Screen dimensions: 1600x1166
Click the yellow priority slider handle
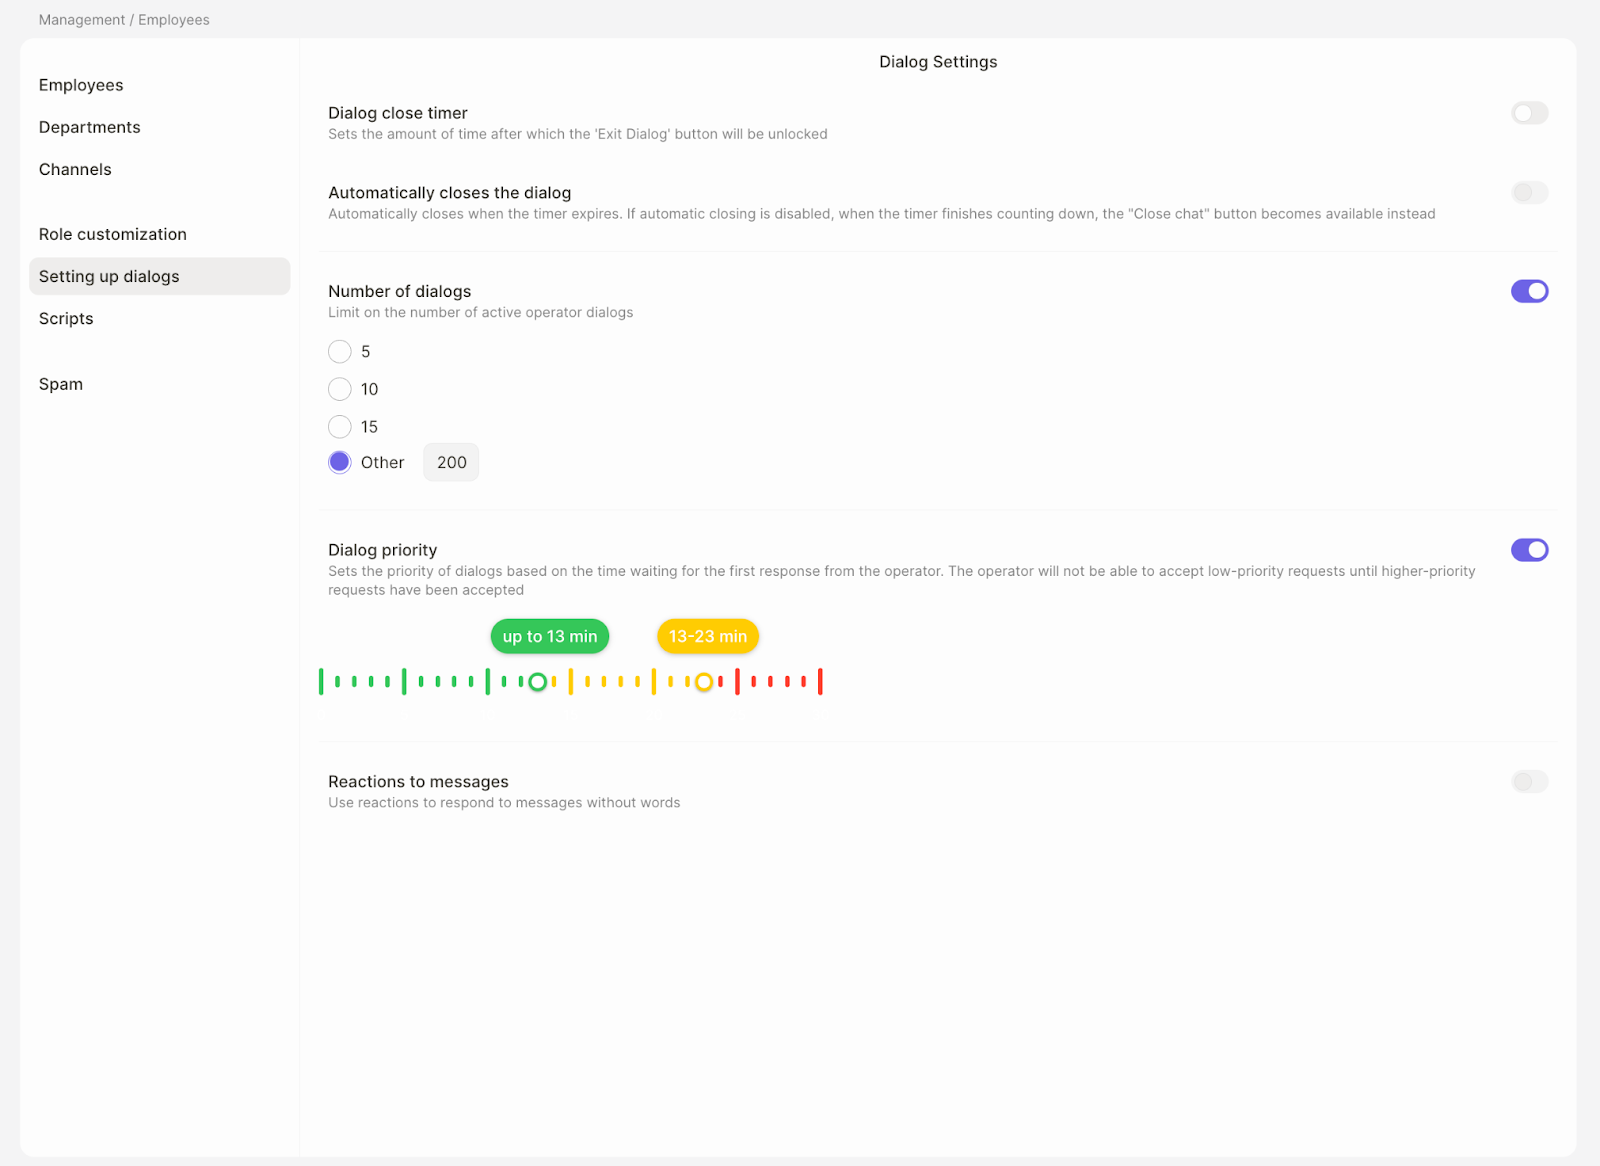click(x=704, y=682)
